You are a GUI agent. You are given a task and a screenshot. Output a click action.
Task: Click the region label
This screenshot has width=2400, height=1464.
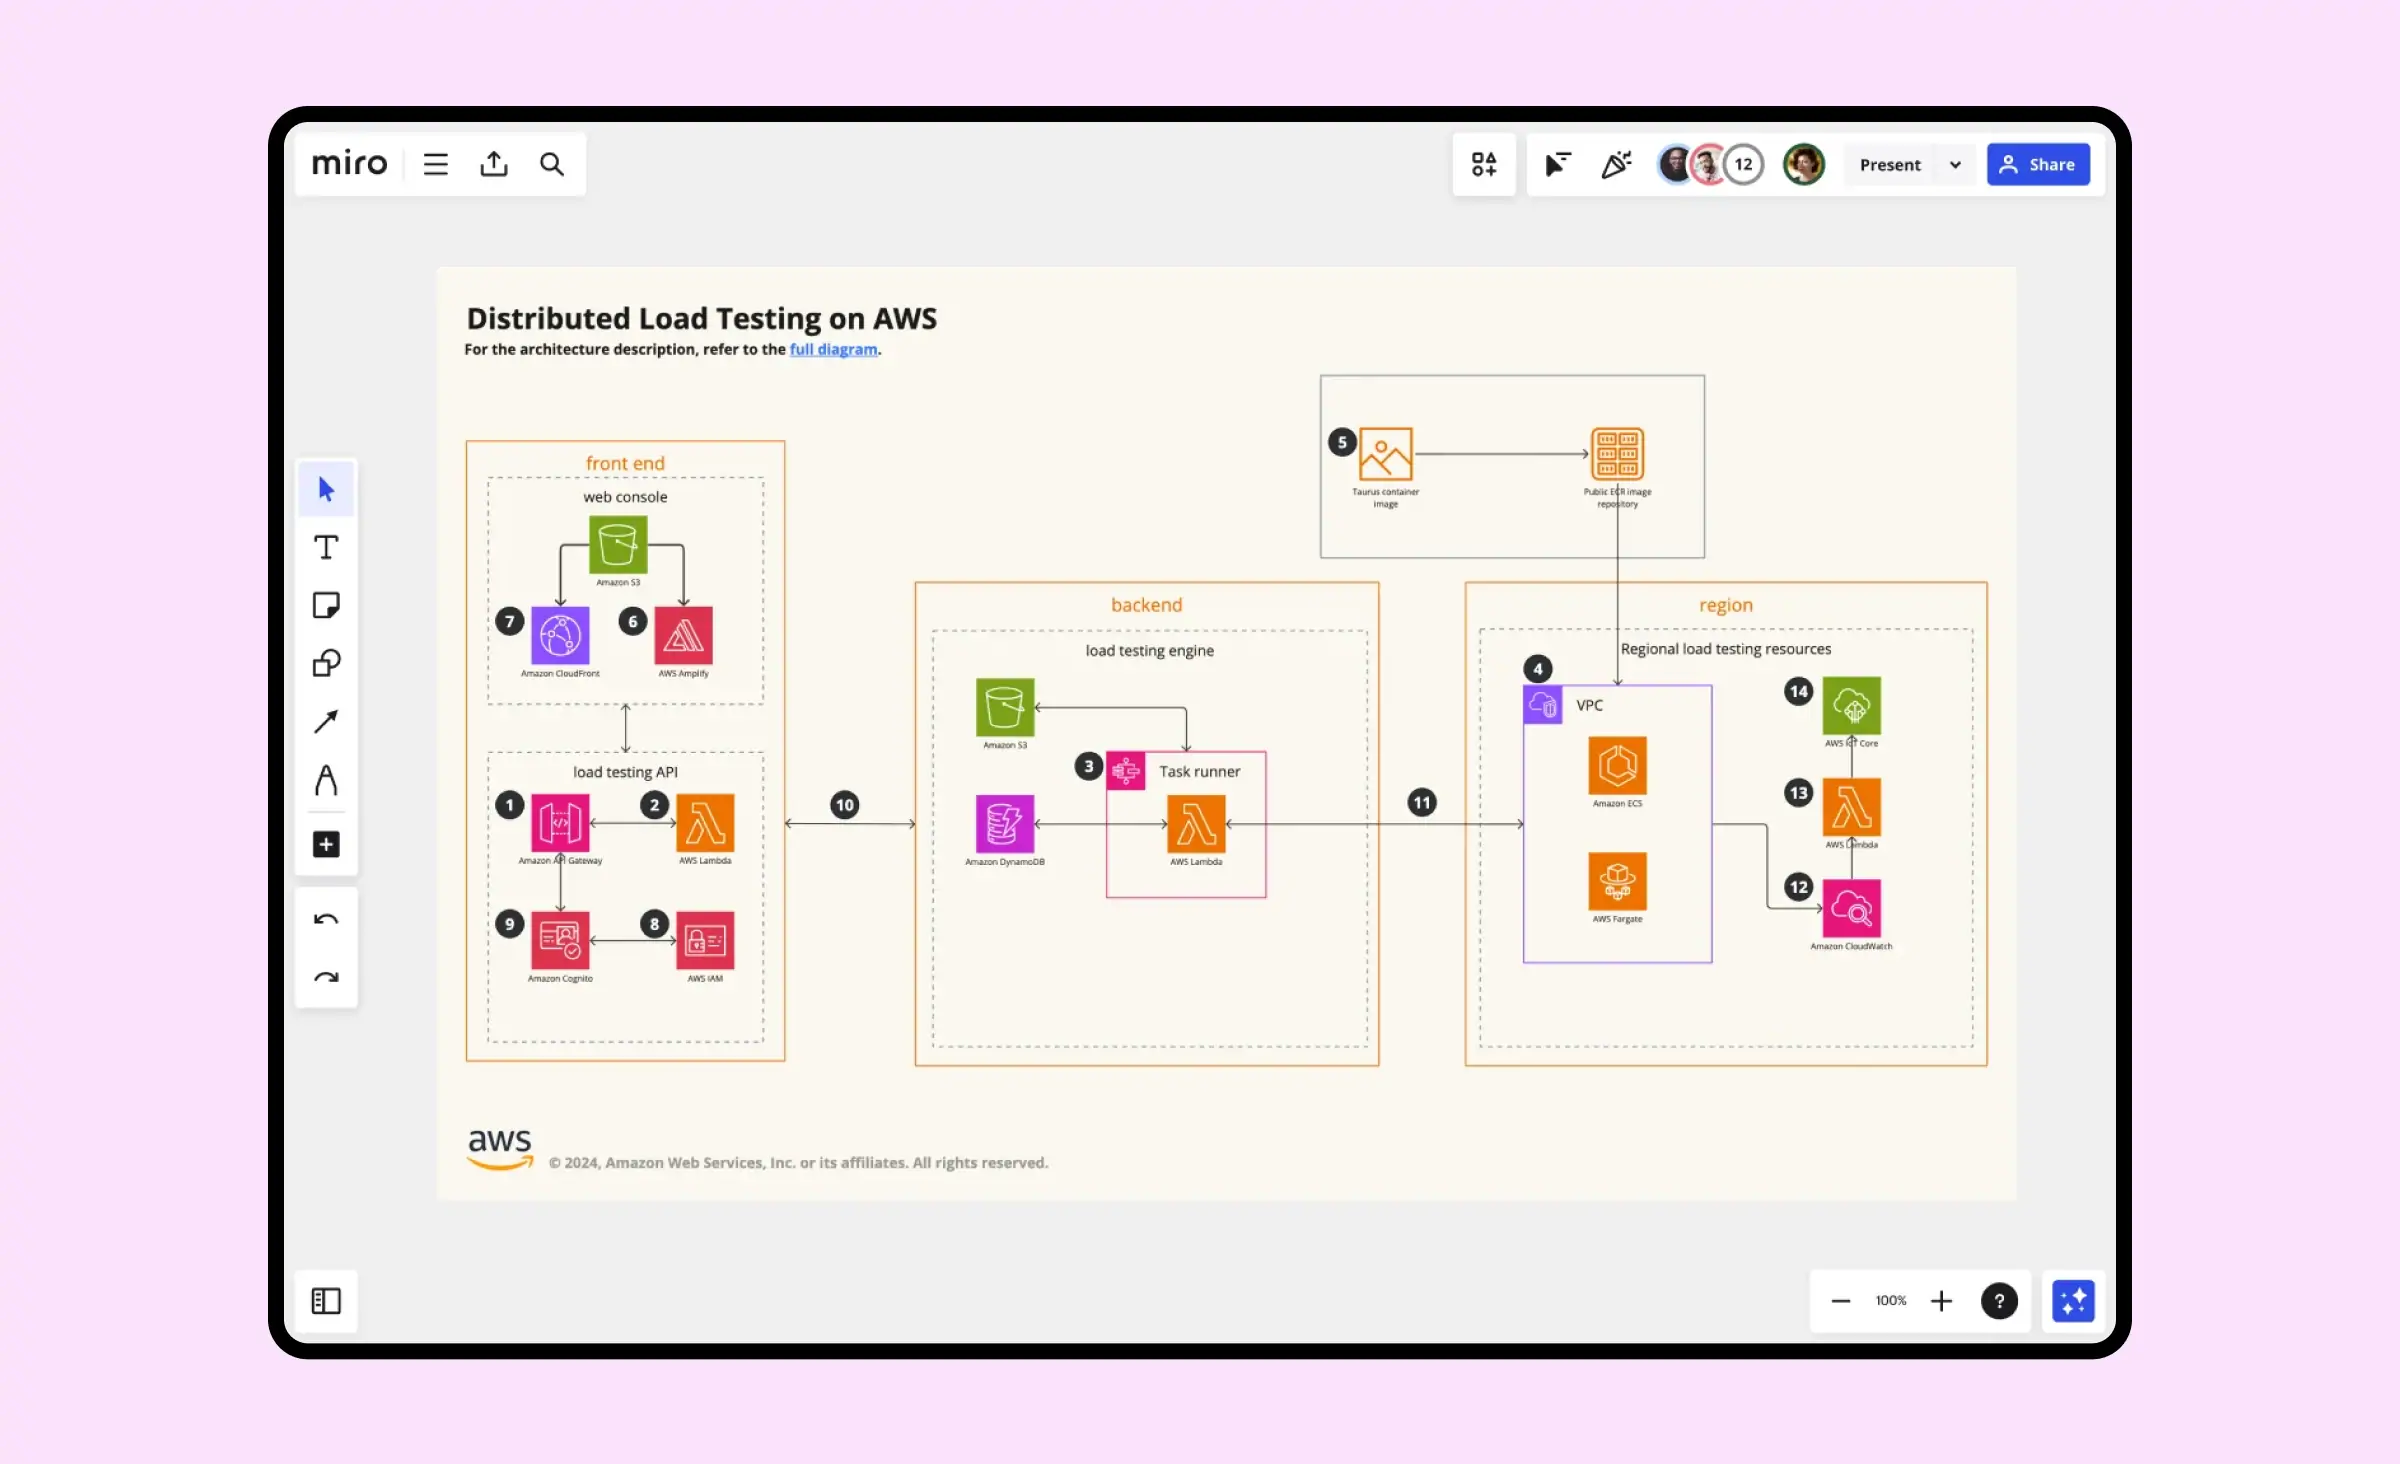pos(1725,605)
